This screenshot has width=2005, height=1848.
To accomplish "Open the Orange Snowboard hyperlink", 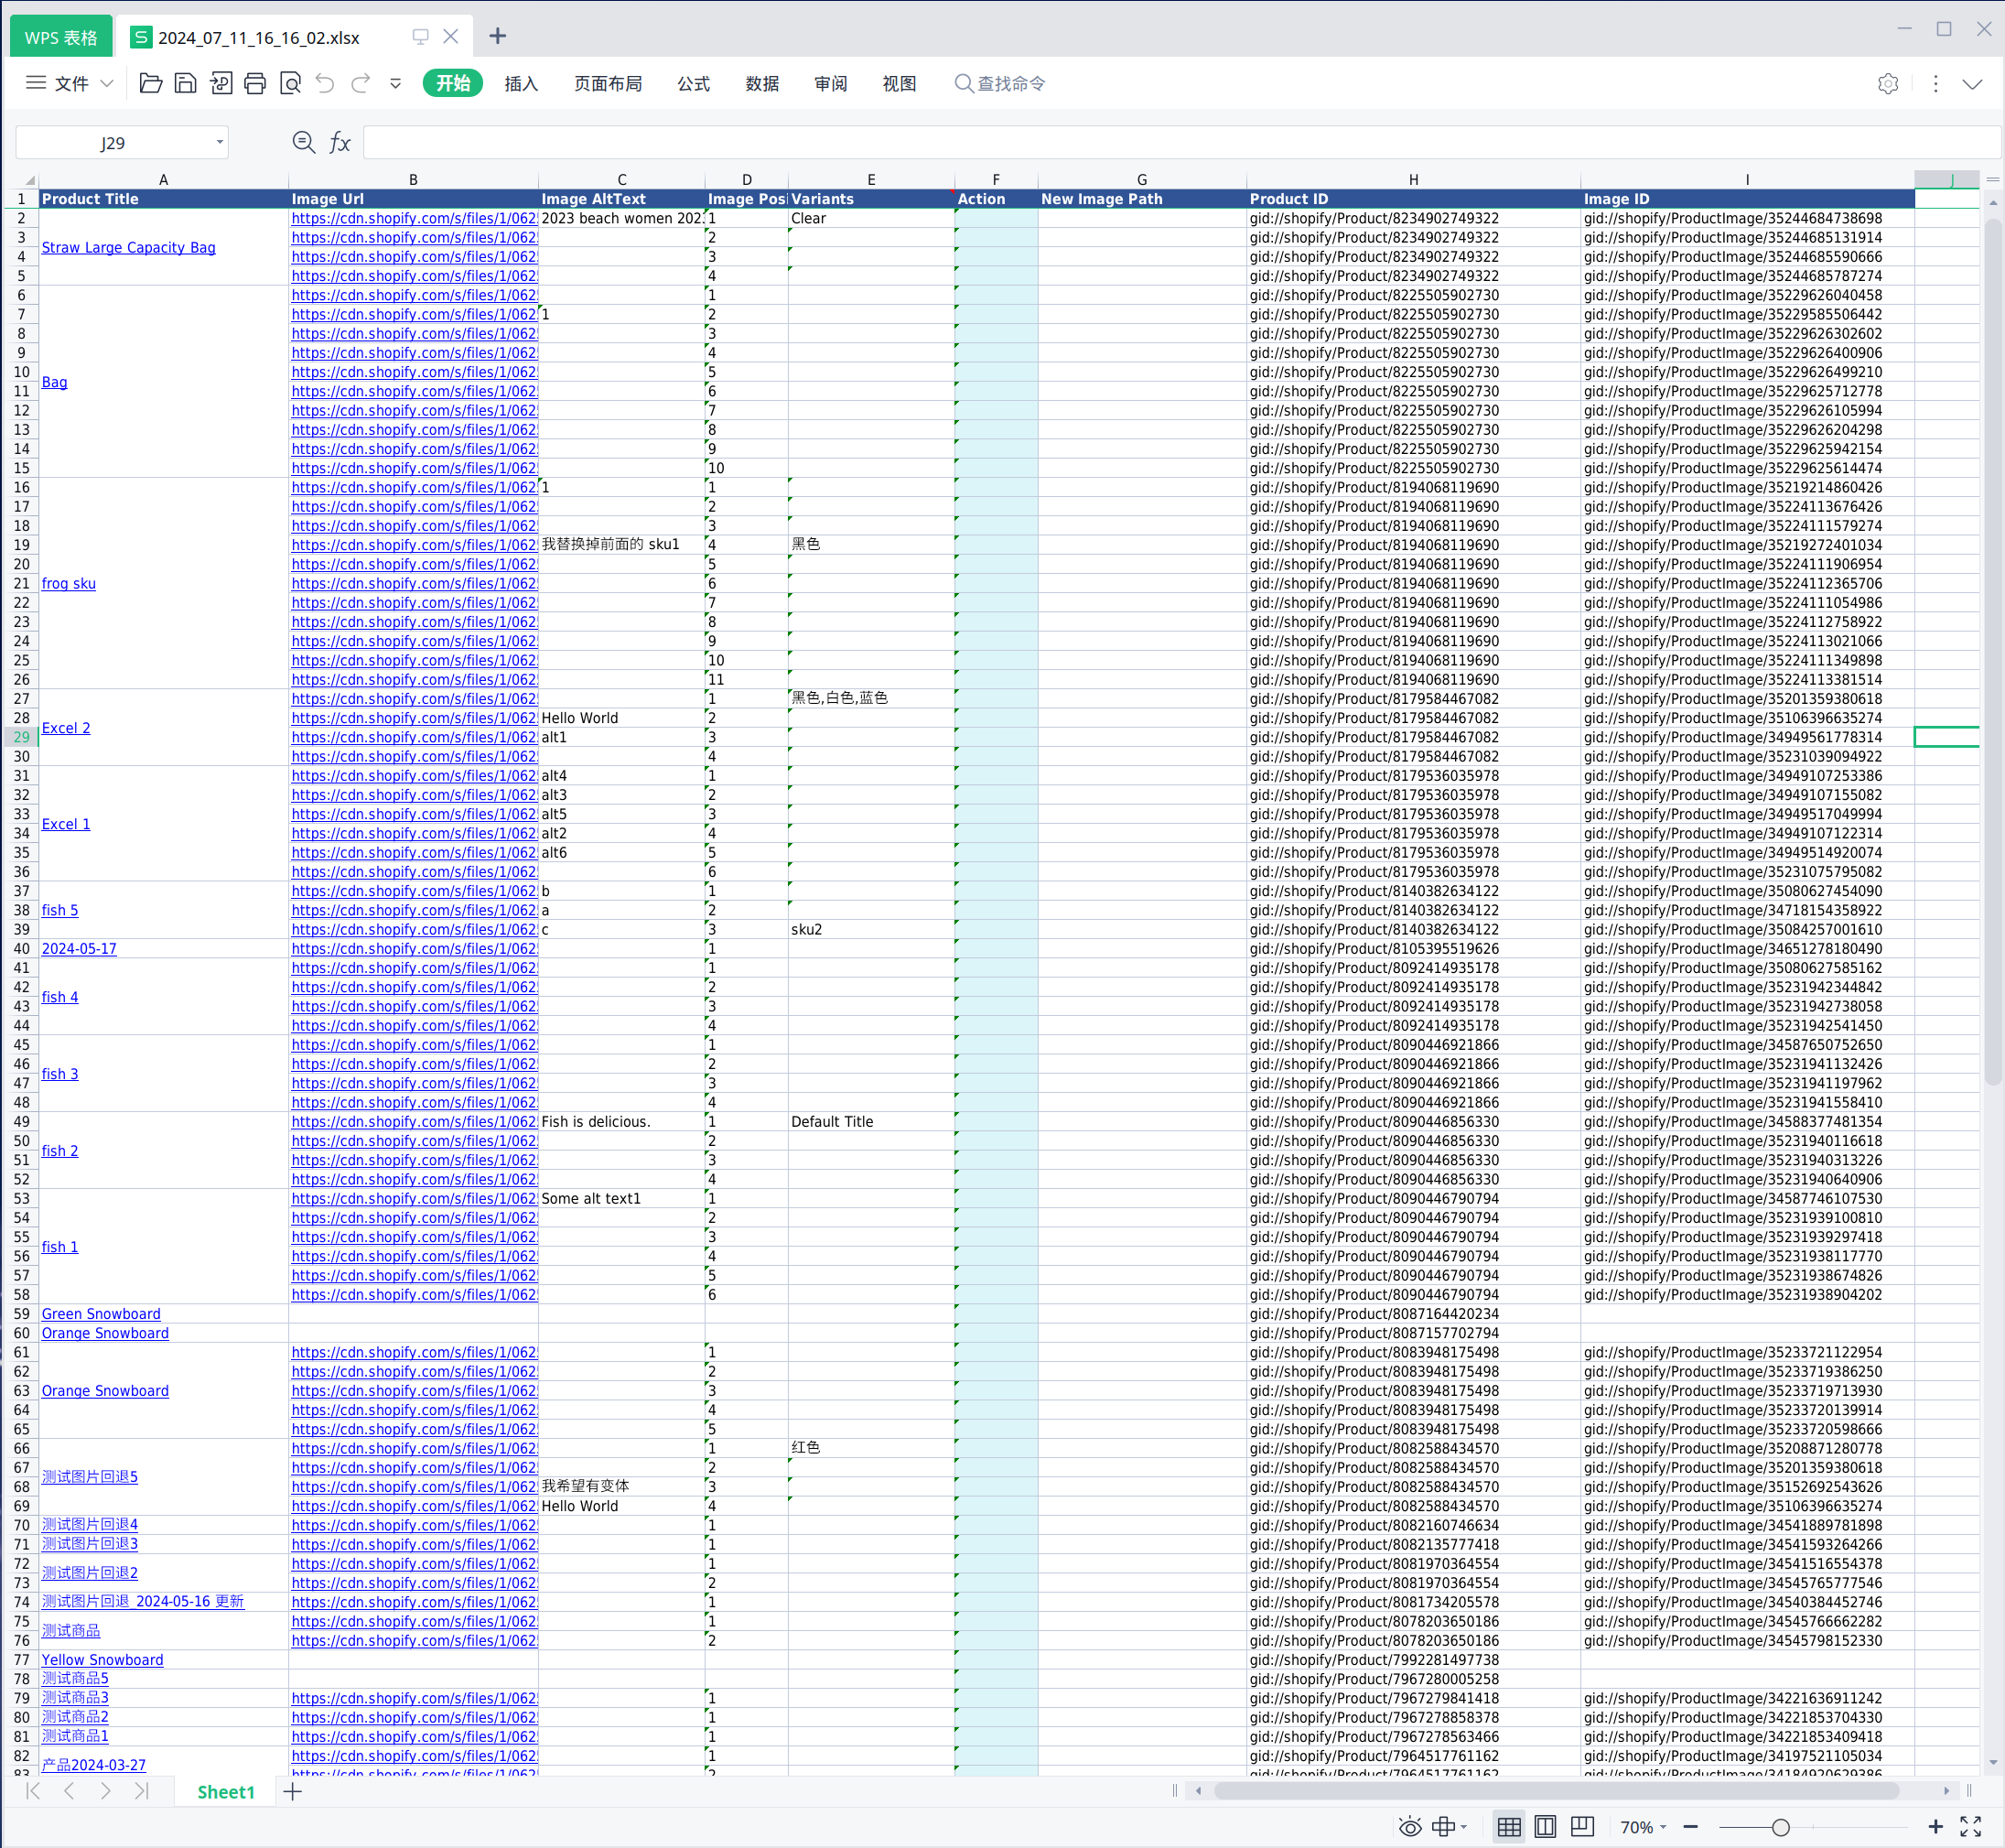I will coord(104,1333).
